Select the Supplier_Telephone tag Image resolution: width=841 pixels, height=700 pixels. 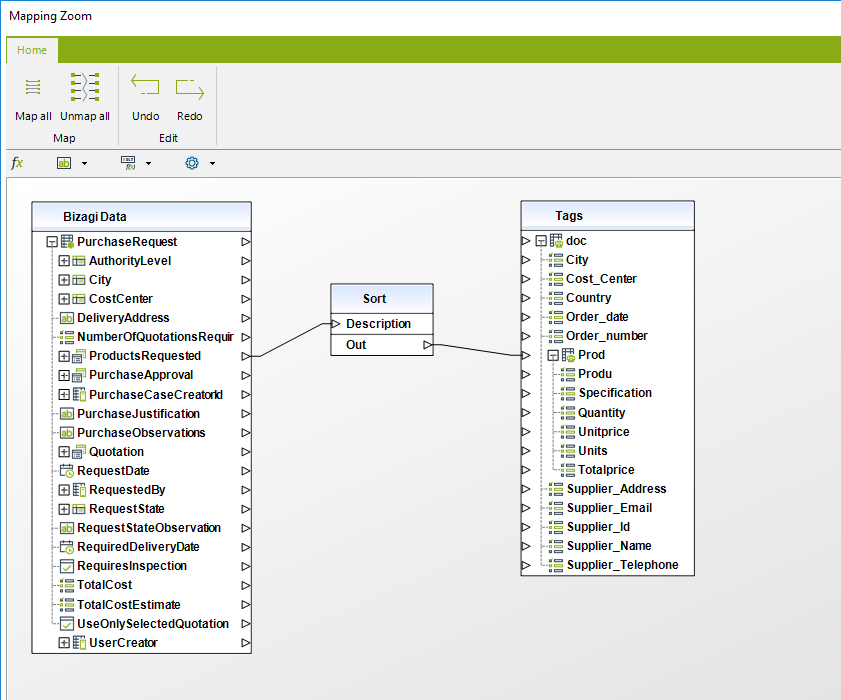coord(623,565)
